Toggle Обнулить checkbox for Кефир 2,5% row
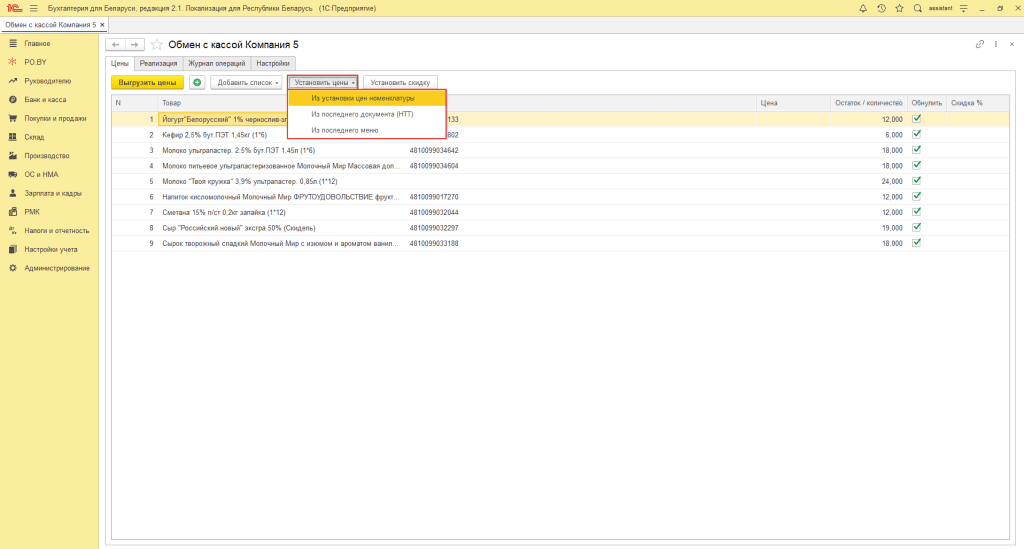Screen dimensions: 1024x549 click(916, 134)
